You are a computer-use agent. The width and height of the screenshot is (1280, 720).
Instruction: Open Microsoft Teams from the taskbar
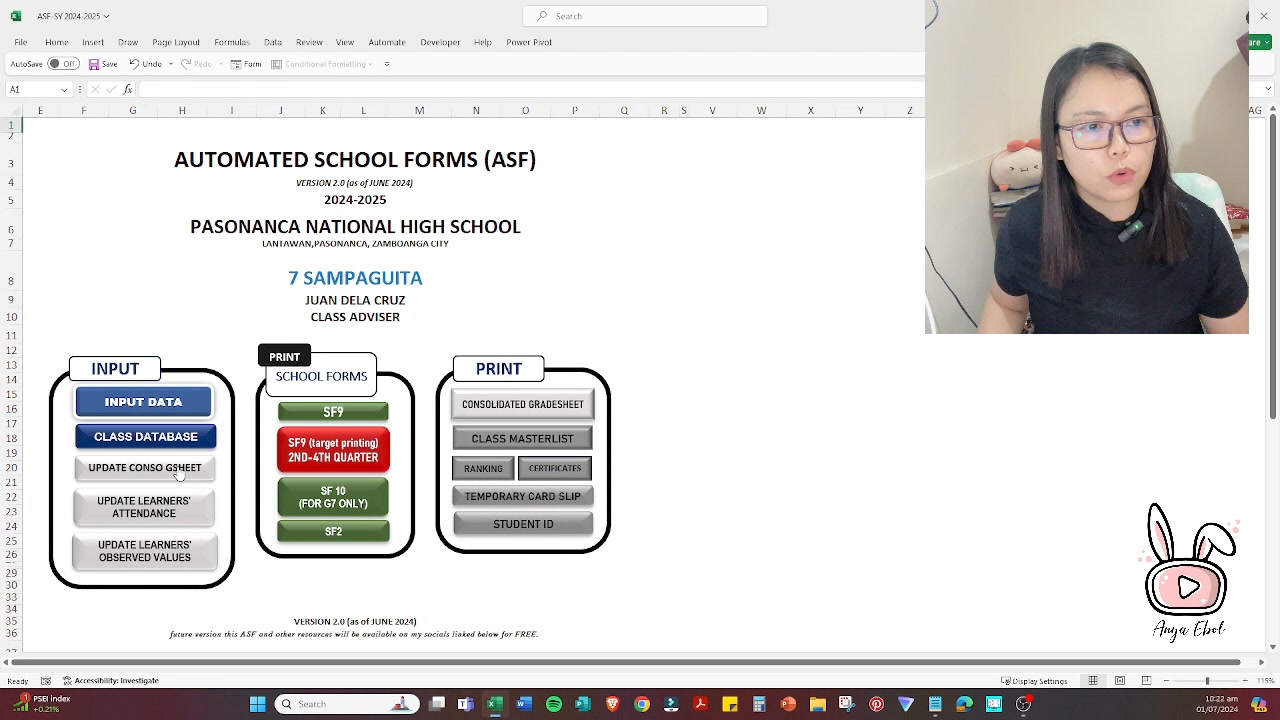466,704
